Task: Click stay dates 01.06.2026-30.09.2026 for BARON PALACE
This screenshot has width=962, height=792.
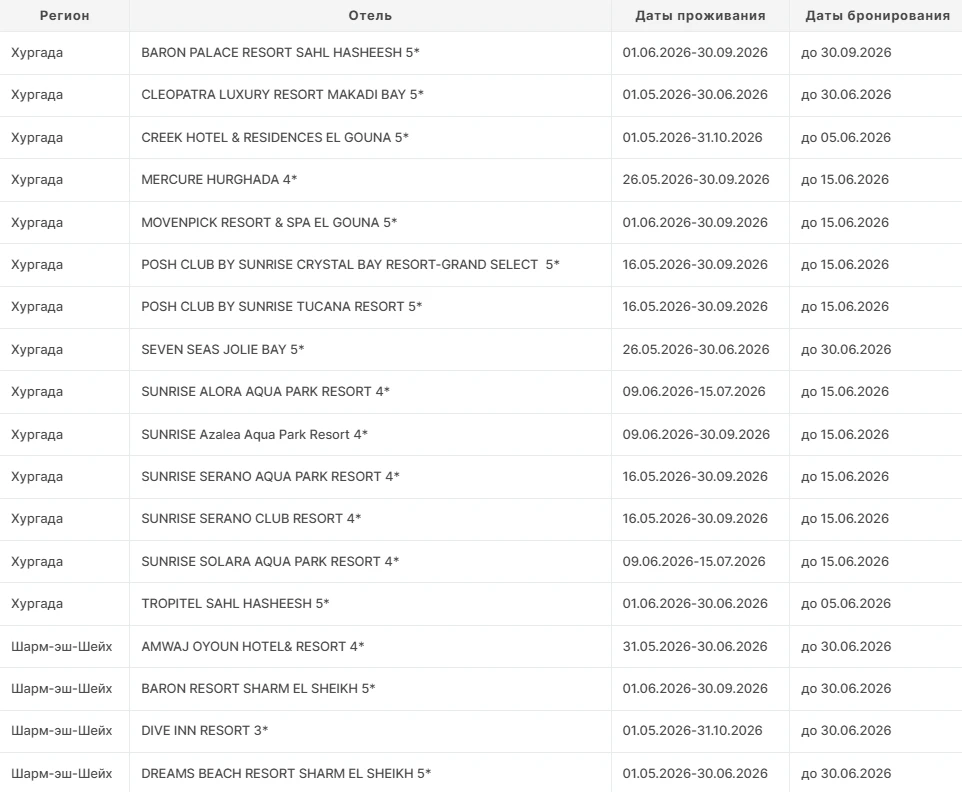Action: (x=695, y=53)
